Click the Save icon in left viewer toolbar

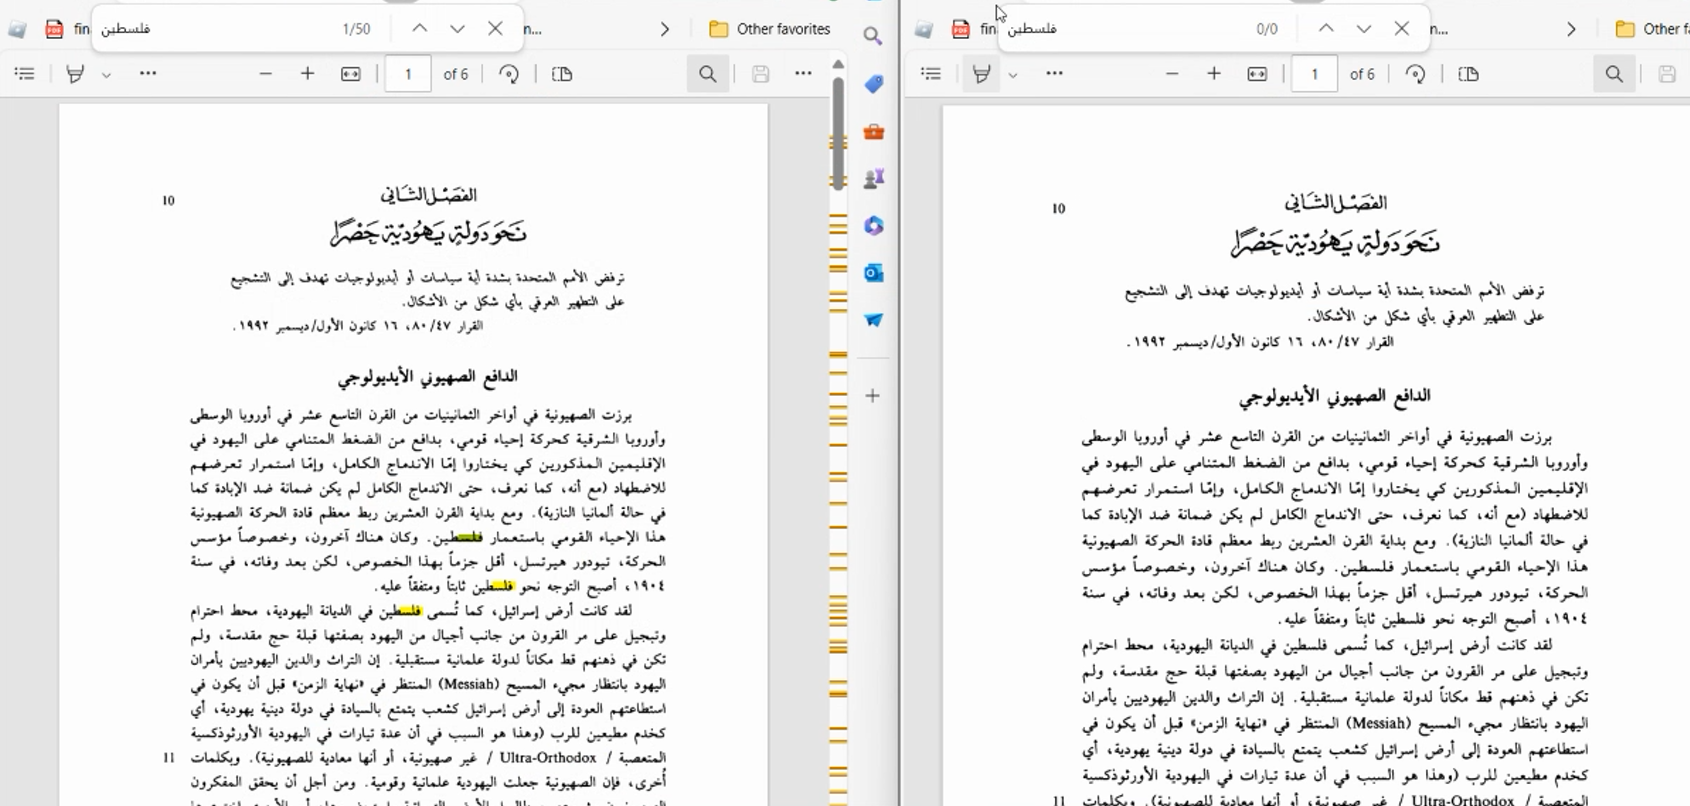pyautogui.click(x=761, y=74)
